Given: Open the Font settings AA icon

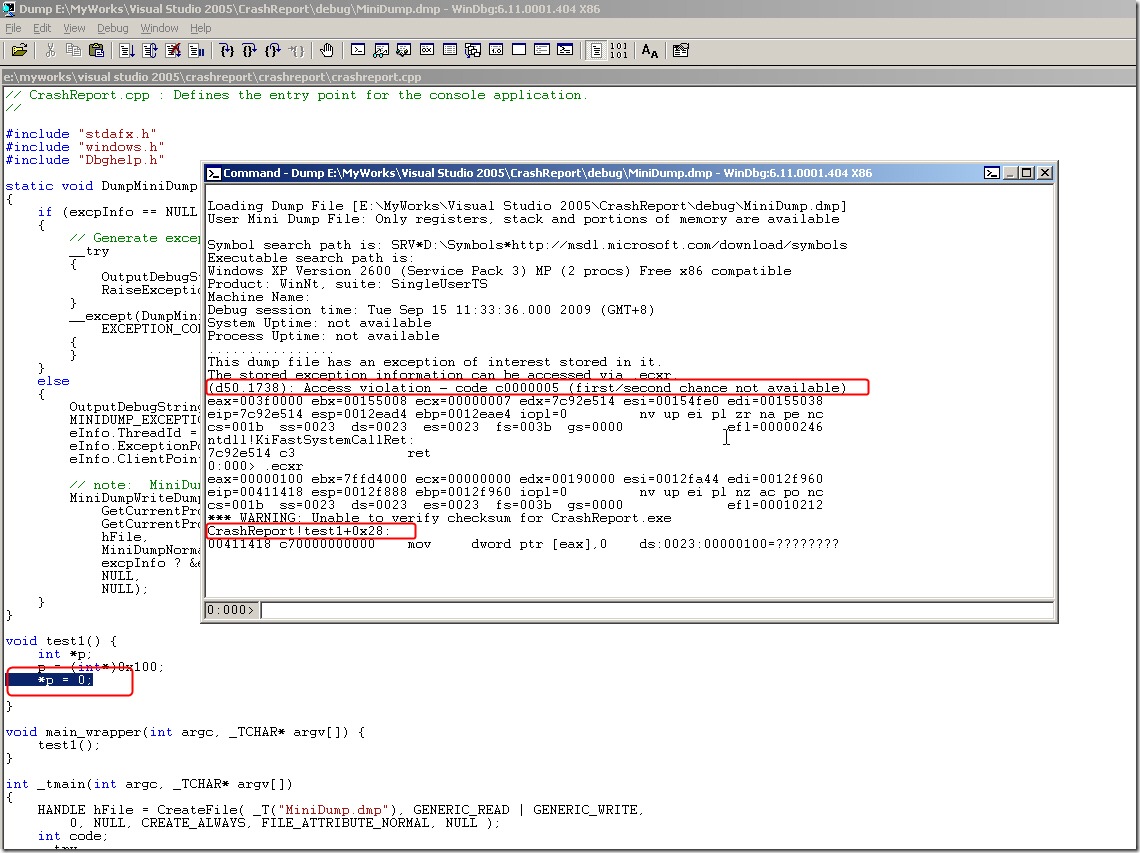Looking at the screenshot, I should click(x=650, y=50).
